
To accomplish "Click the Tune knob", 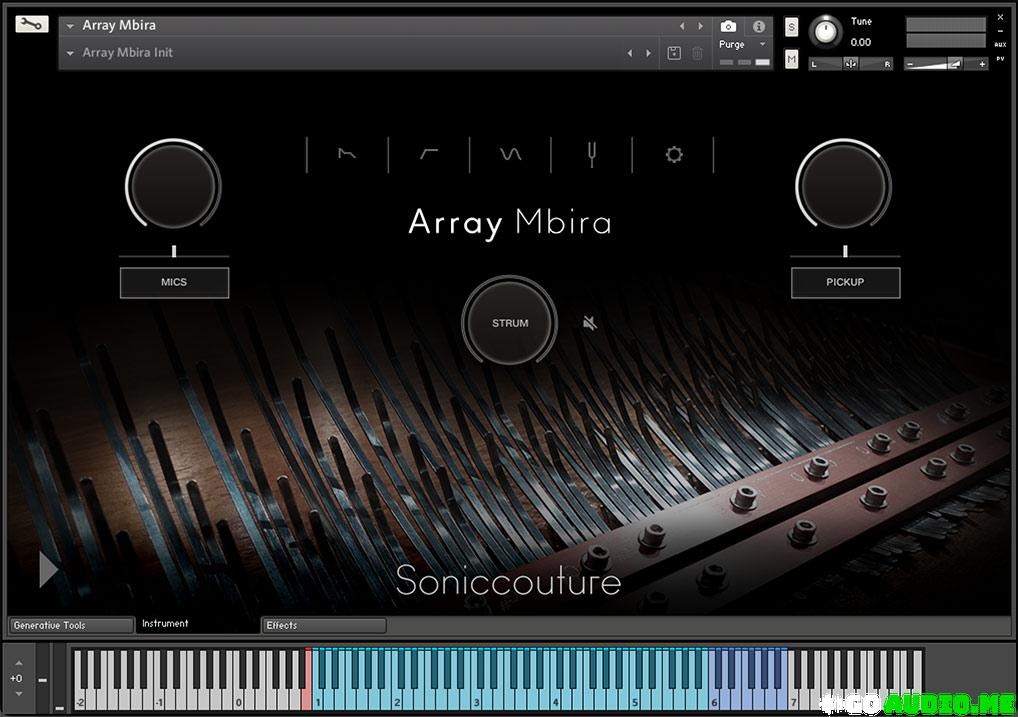I will (x=826, y=32).
